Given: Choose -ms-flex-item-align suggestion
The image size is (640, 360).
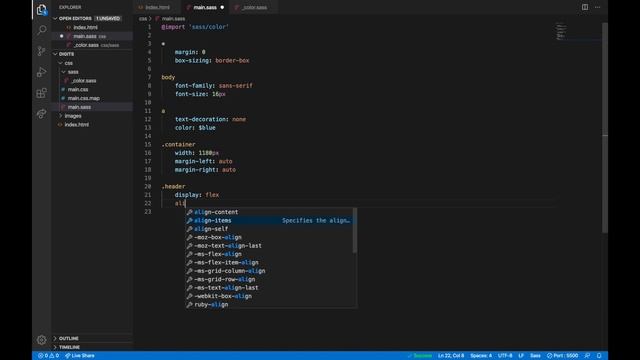Looking at the screenshot, I should click(x=269, y=262).
